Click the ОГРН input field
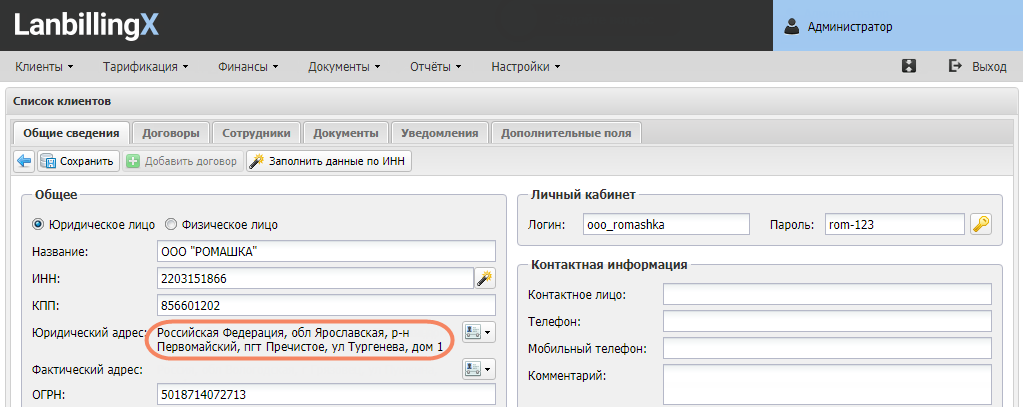This screenshot has width=1023, height=407. [x=326, y=394]
